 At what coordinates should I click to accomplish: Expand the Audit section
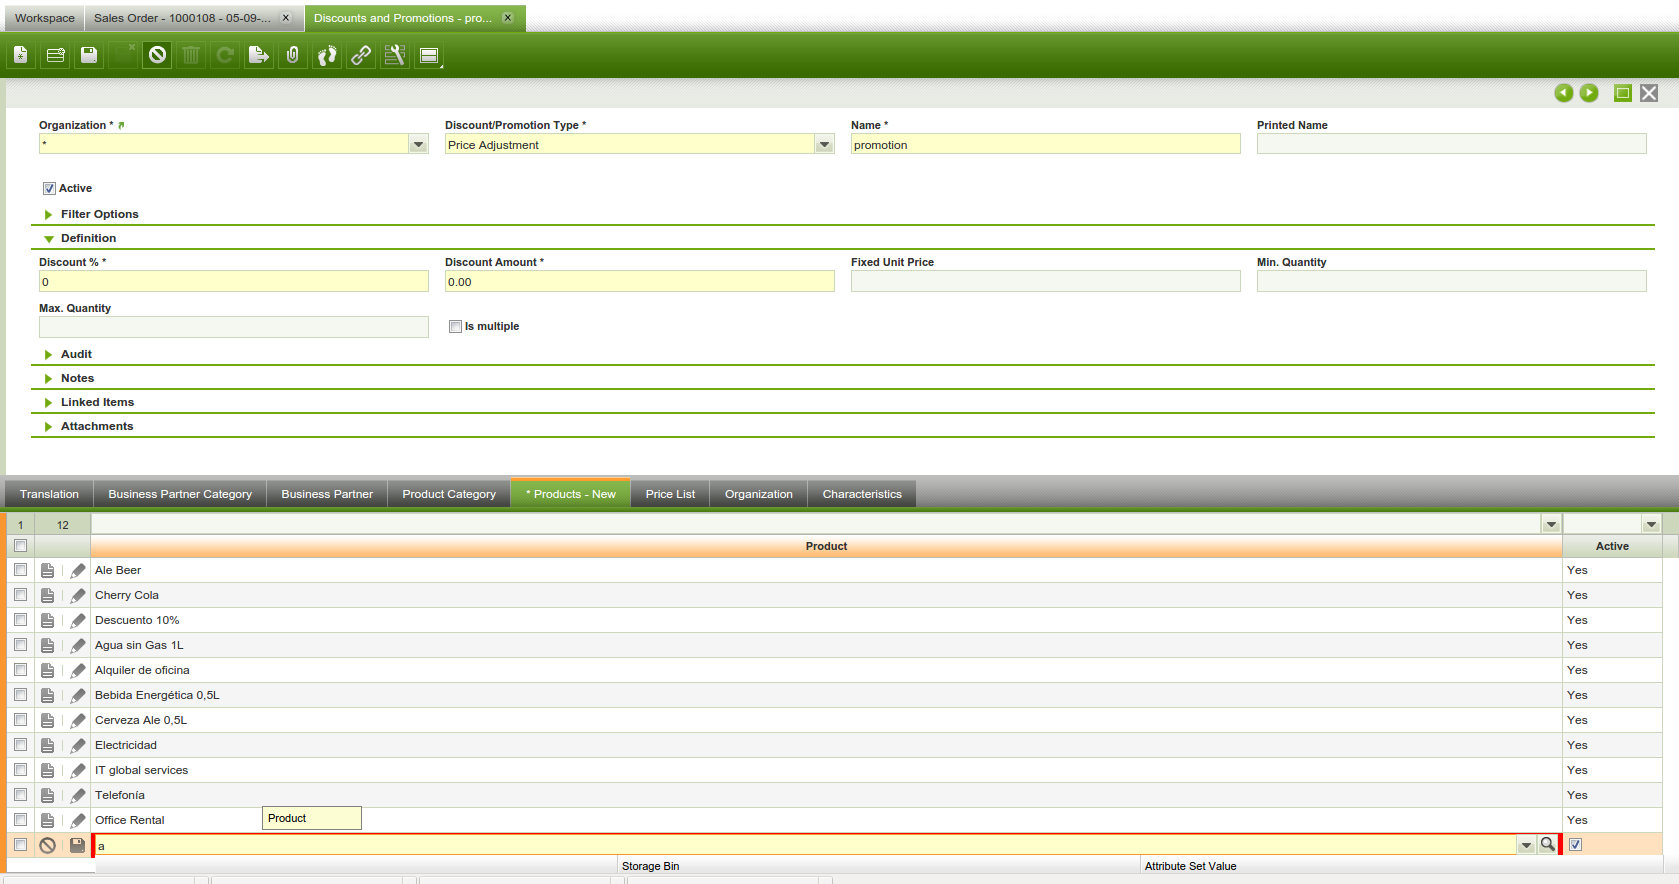[x=76, y=354]
